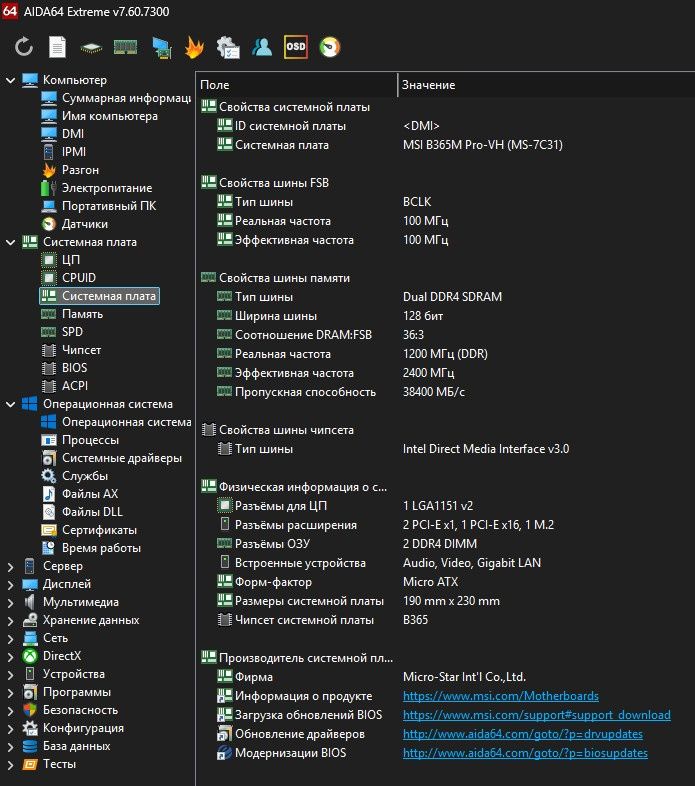
Task: Open the Report document icon
Action: [57, 47]
